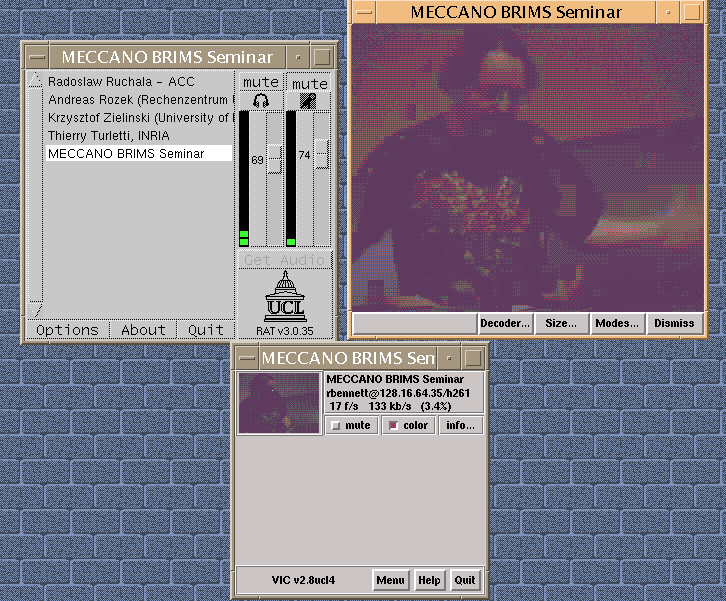
Task: Click the headphone output level meter
Action: point(244,178)
